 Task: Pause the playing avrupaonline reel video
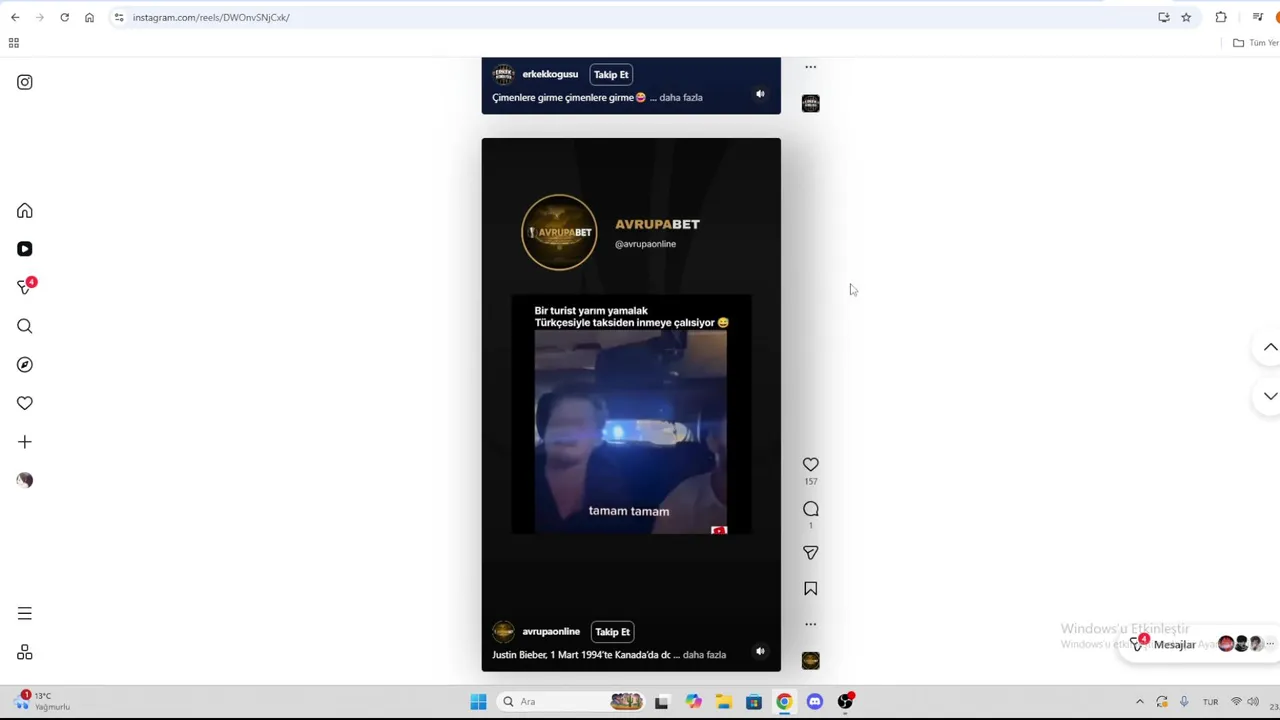click(631, 404)
